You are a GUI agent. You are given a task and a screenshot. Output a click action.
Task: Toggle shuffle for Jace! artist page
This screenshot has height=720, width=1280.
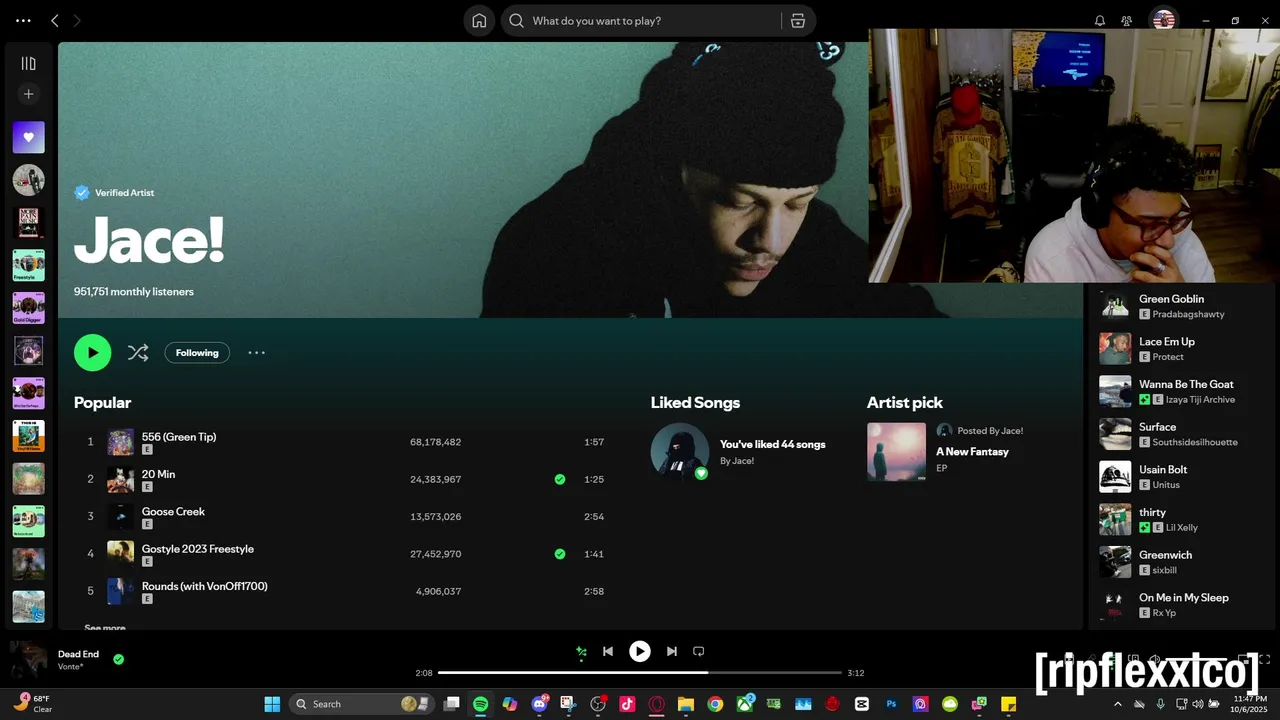(x=138, y=352)
